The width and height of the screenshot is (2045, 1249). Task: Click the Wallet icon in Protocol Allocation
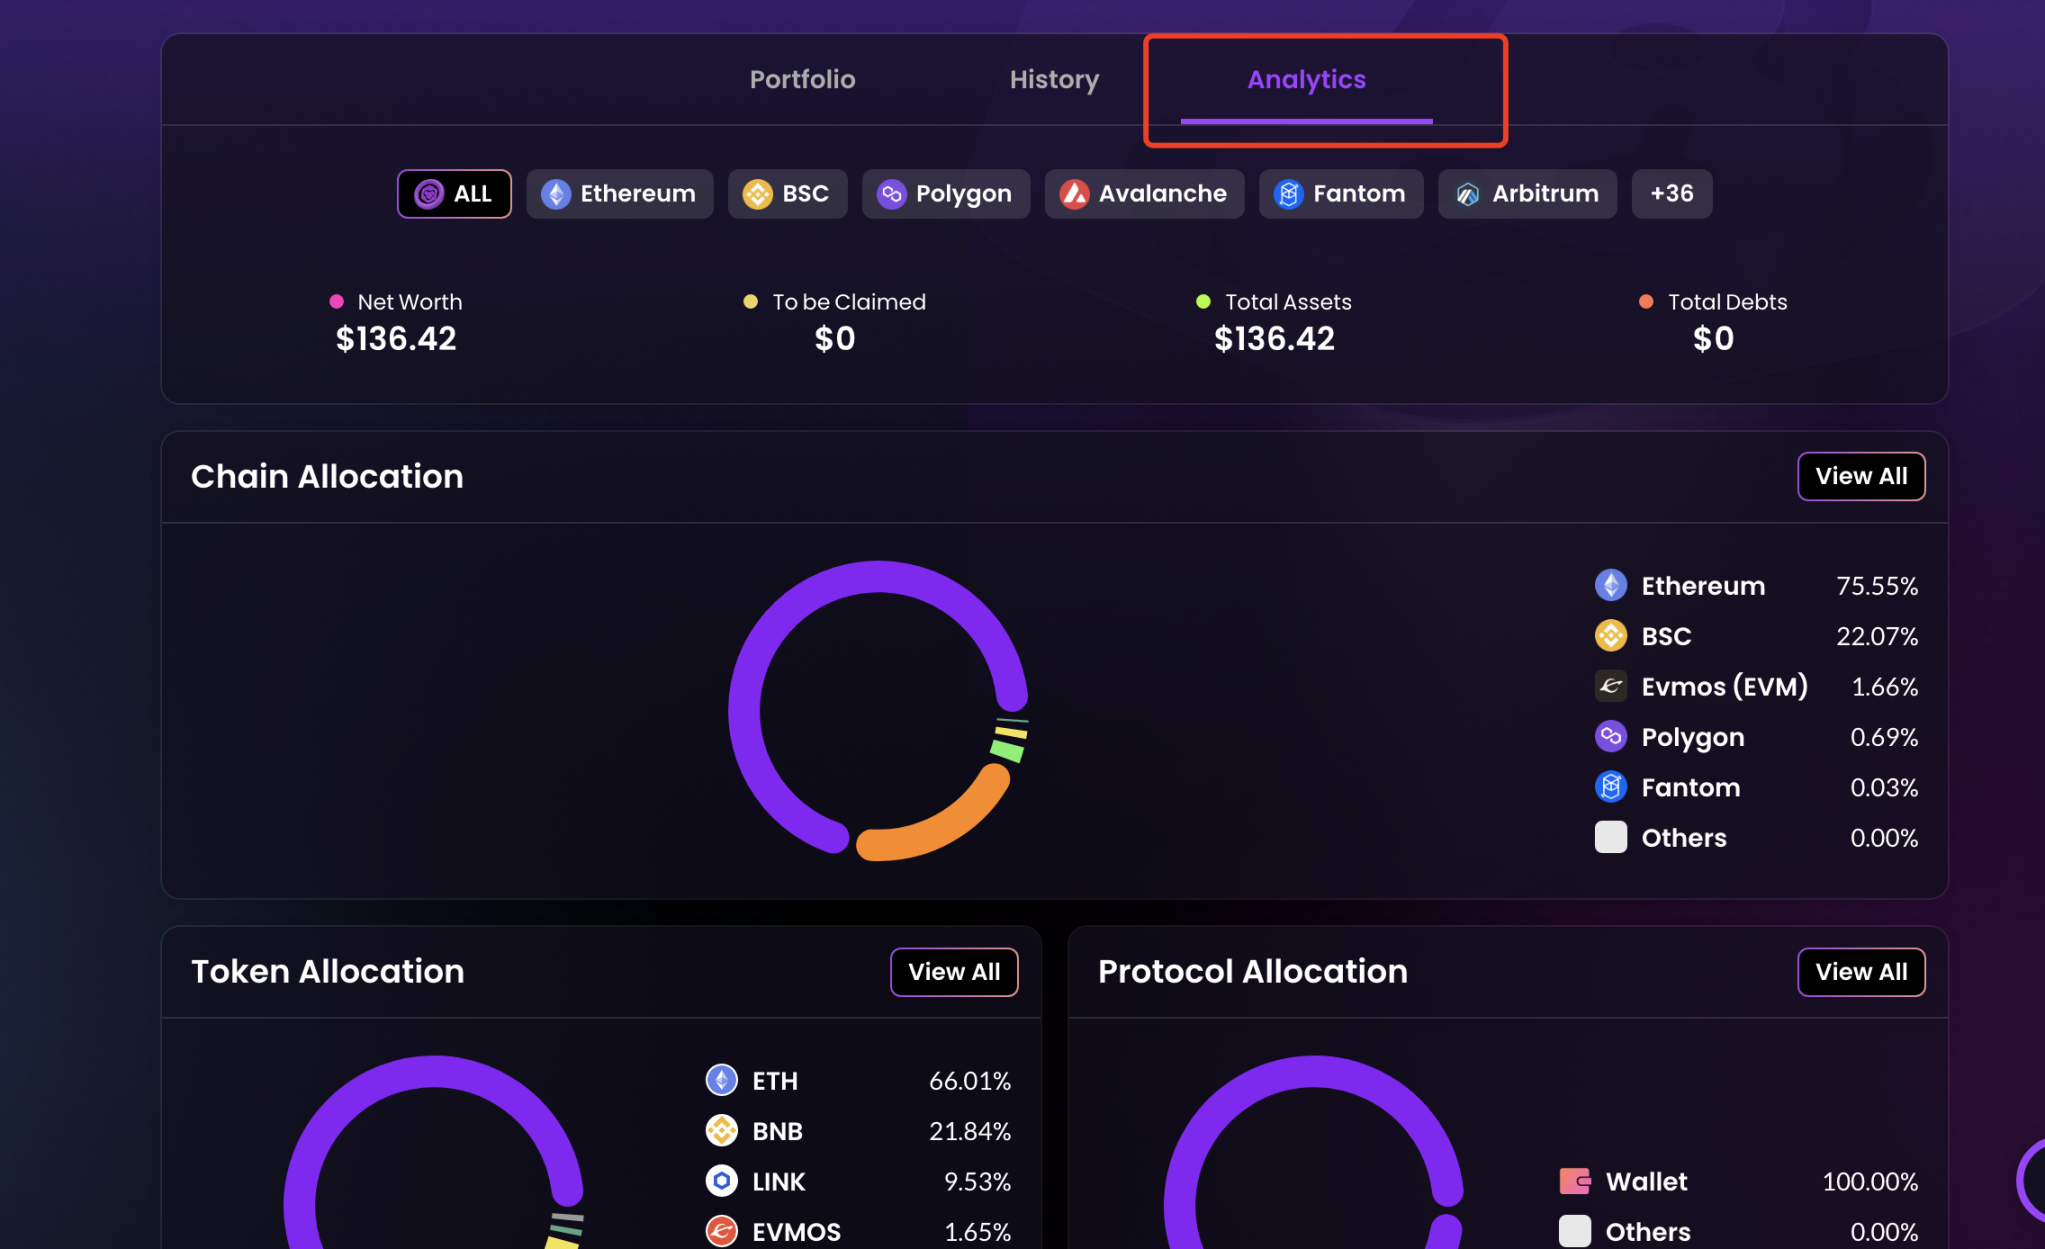(x=1575, y=1181)
